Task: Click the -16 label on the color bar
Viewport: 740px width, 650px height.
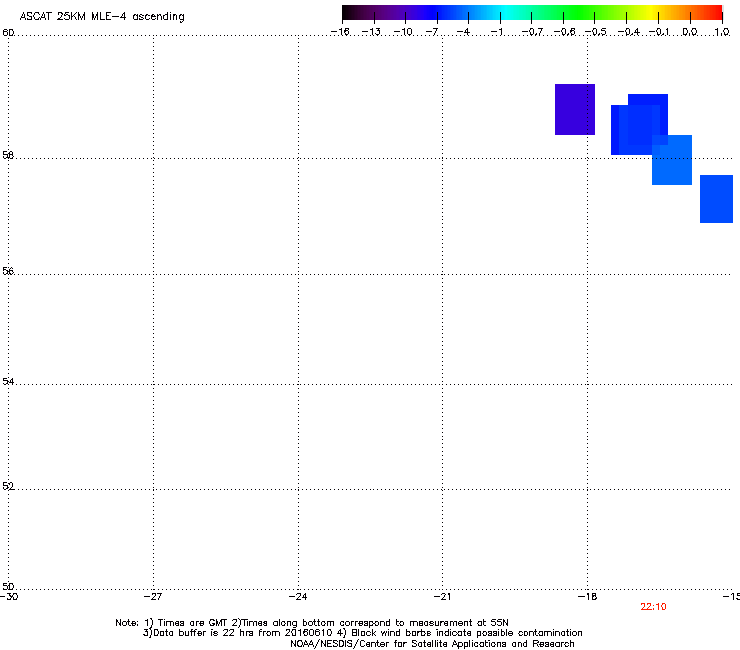Action: point(340,32)
